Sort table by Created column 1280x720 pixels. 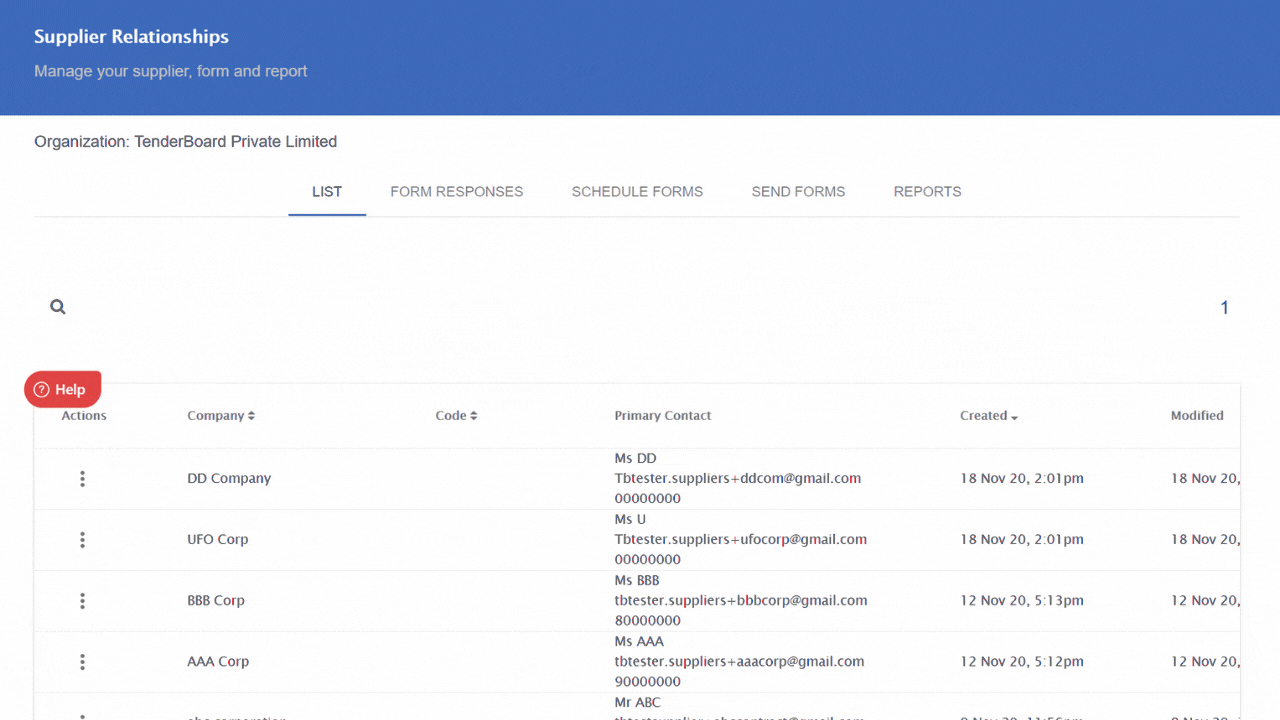pos(989,415)
